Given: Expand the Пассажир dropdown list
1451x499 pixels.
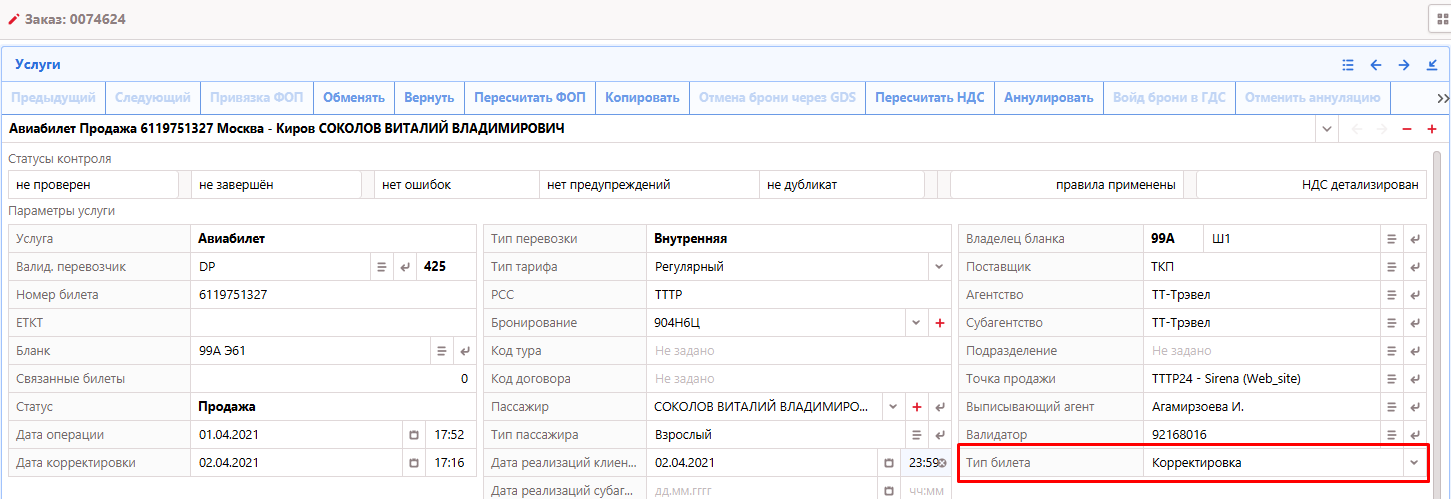Looking at the screenshot, I should (x=891, y=407).
